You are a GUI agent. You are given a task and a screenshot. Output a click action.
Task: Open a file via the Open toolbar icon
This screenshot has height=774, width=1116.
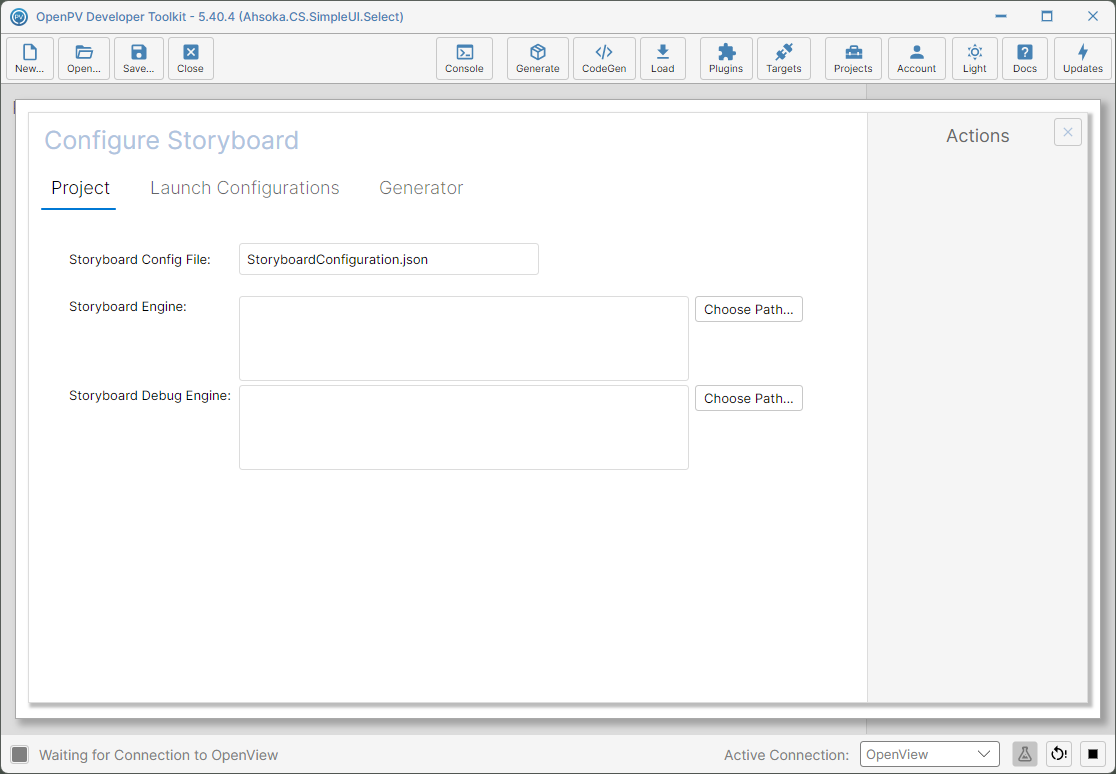click(84, 58)
